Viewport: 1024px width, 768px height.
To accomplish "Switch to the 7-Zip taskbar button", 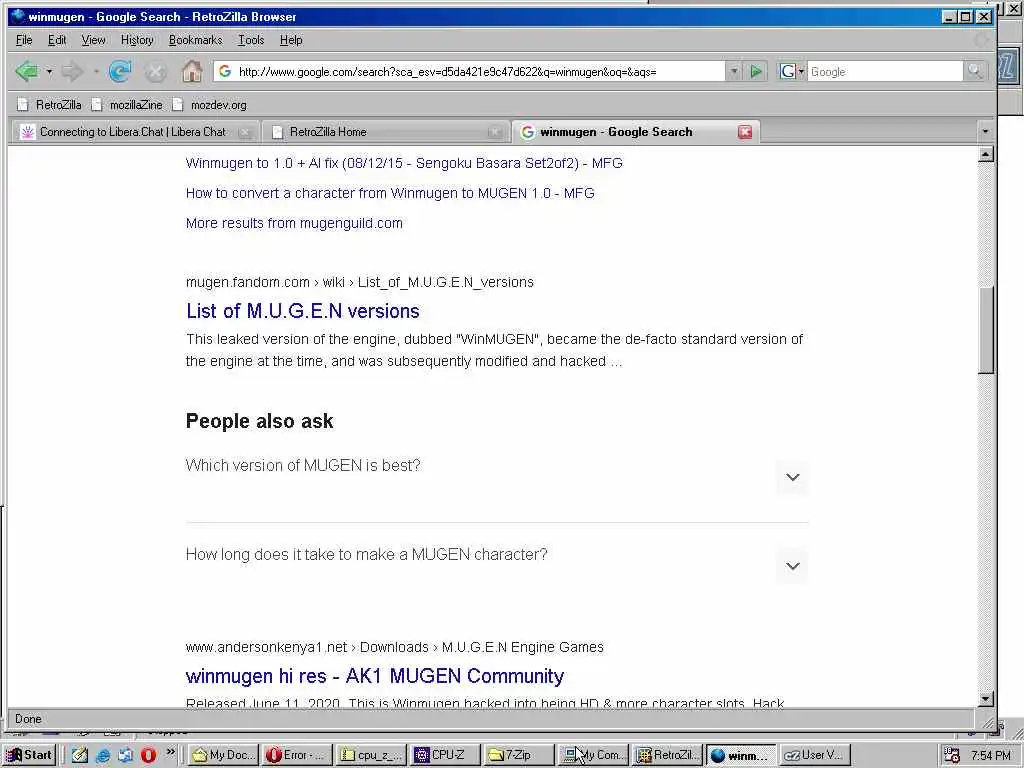I will coord(520,755).
